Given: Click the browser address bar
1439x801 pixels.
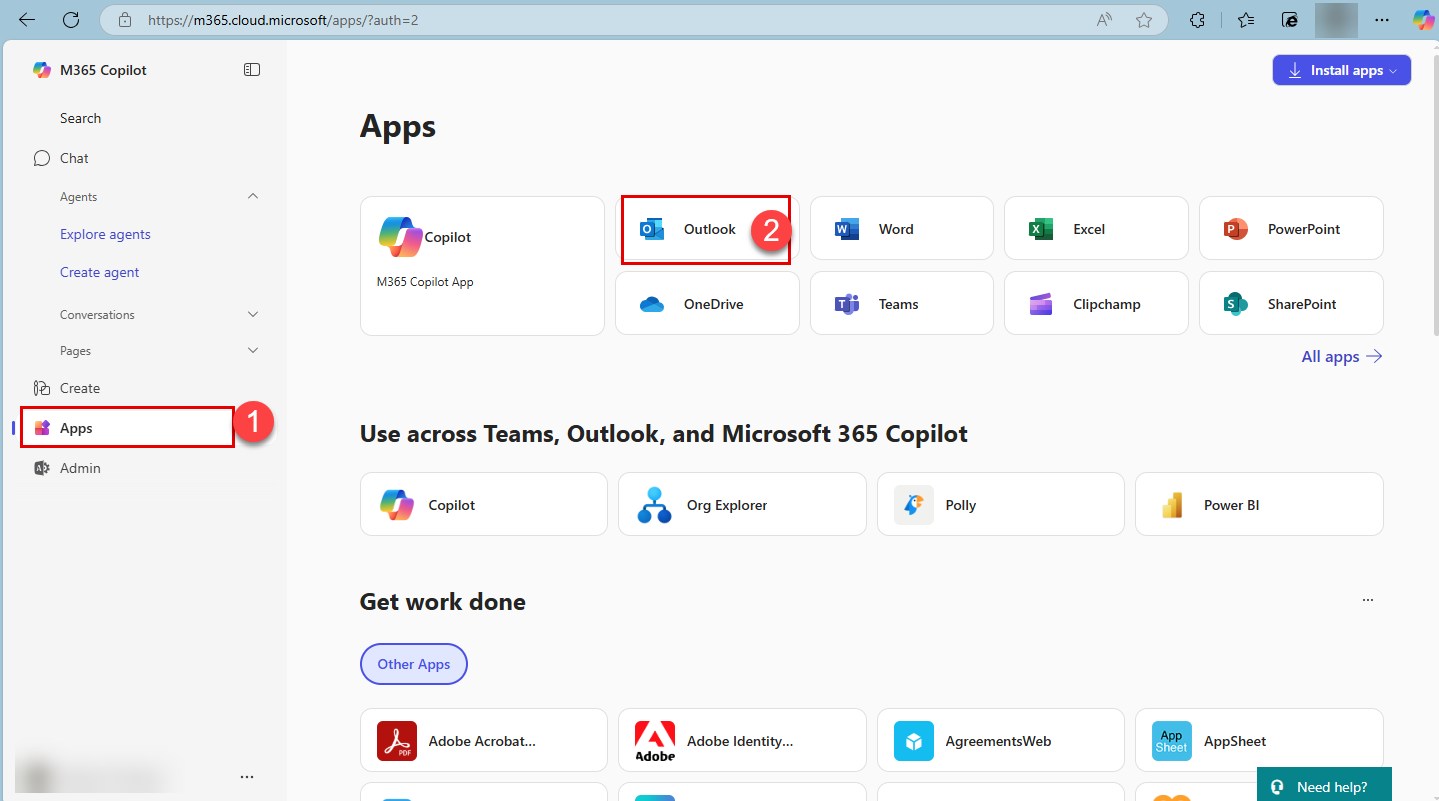Looking at the screenshot, I should pyautogui.click(x=600, y=20).
